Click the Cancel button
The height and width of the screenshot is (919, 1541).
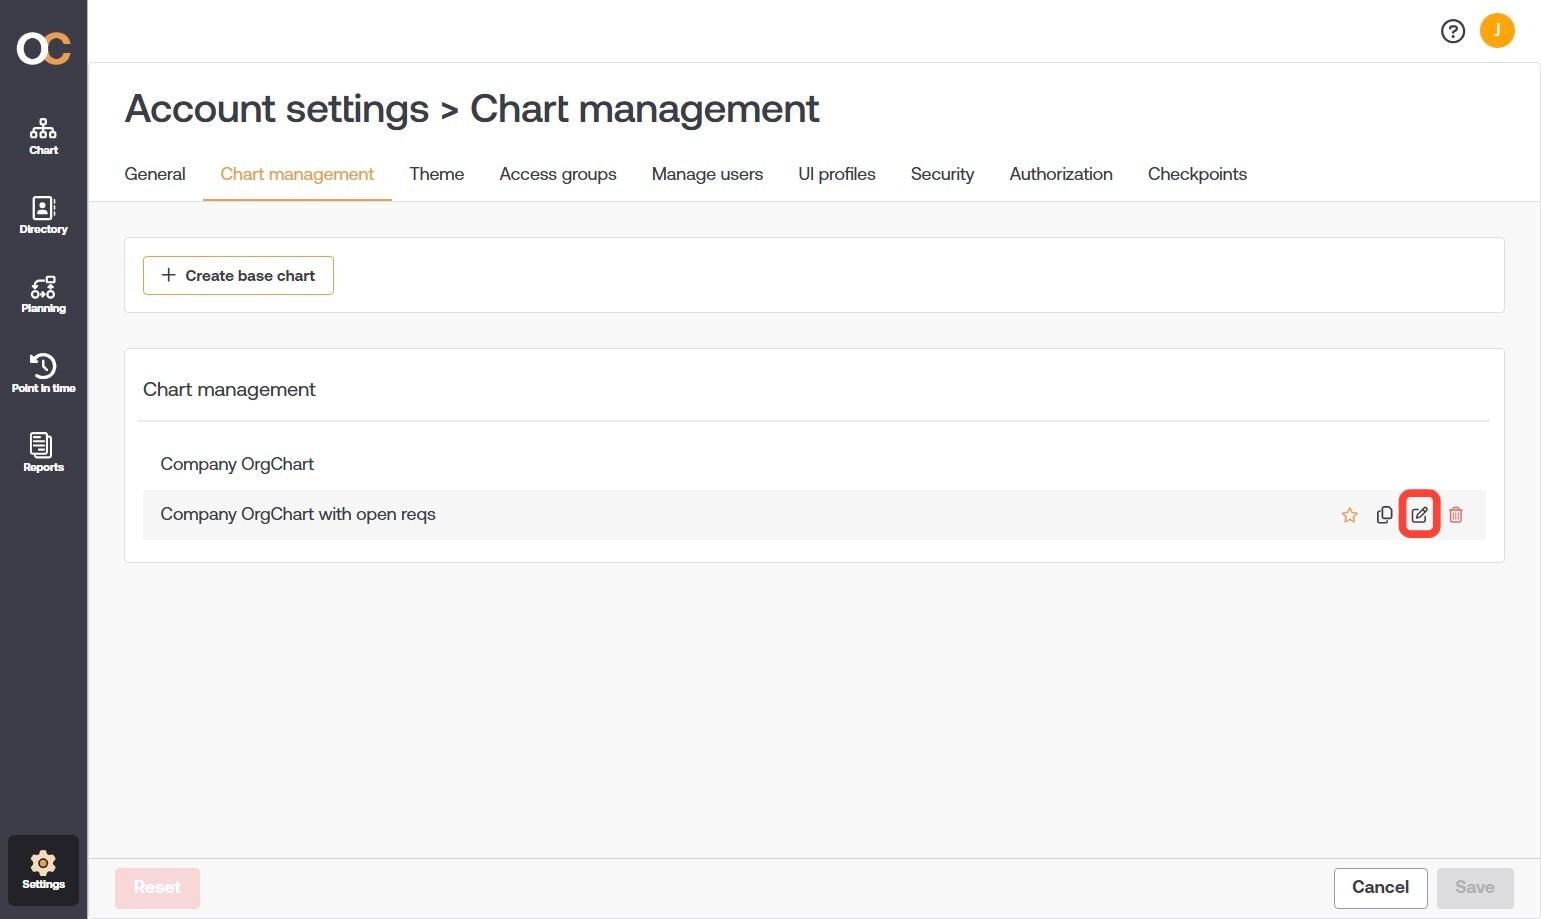(x=1380, y=888)
